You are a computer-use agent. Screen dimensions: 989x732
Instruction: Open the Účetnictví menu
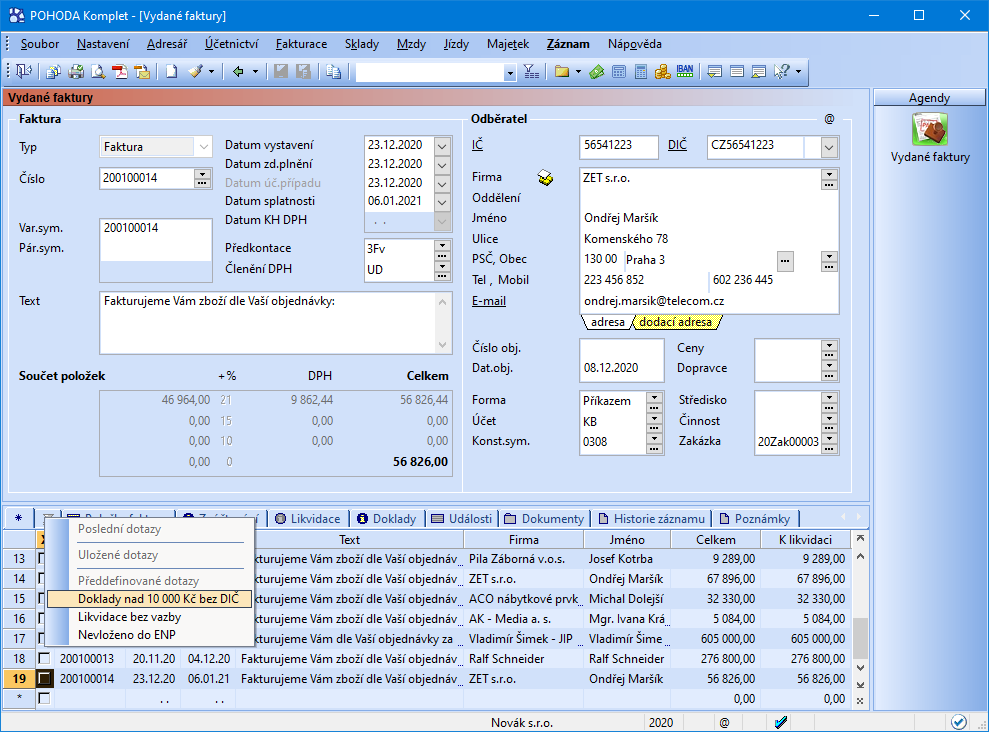click(x=231, y=44)
